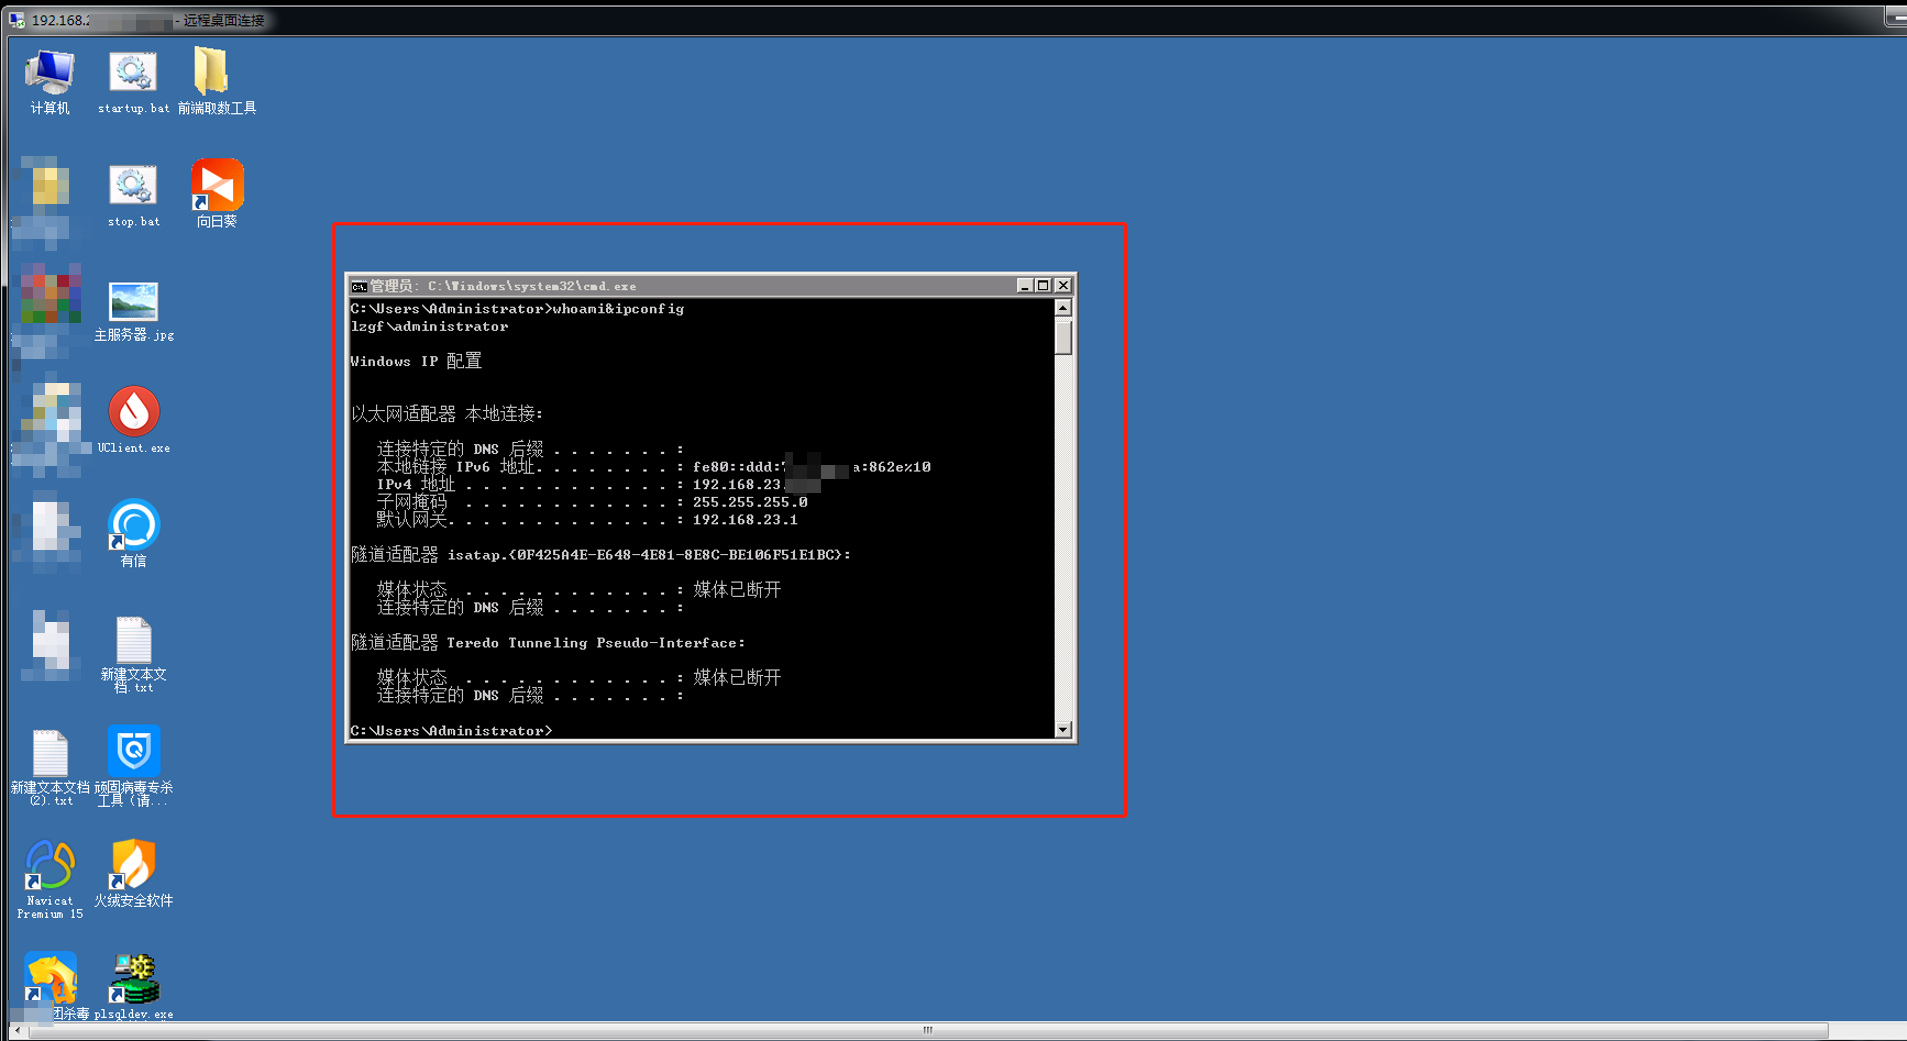Open the cmd.exe title bar system menu icon

coord(358,286)
